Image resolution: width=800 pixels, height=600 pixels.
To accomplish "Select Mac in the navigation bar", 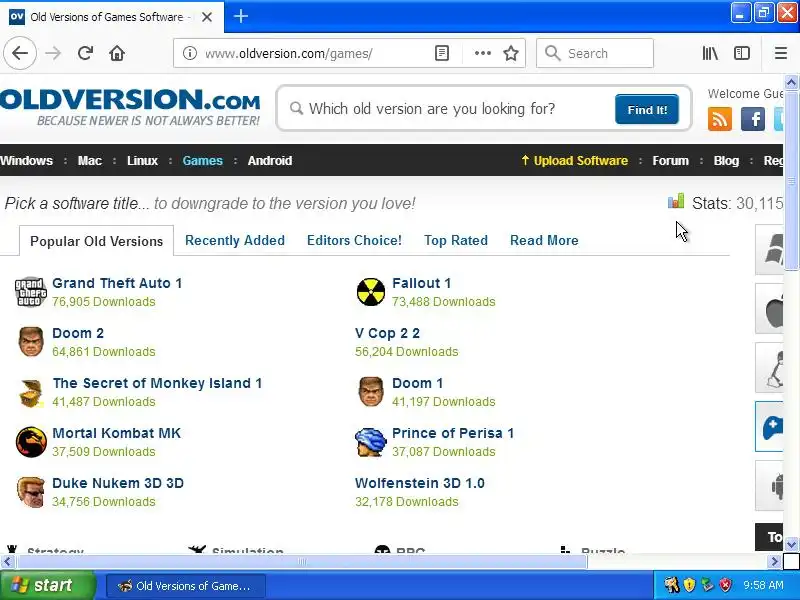I will click(89, 161).
